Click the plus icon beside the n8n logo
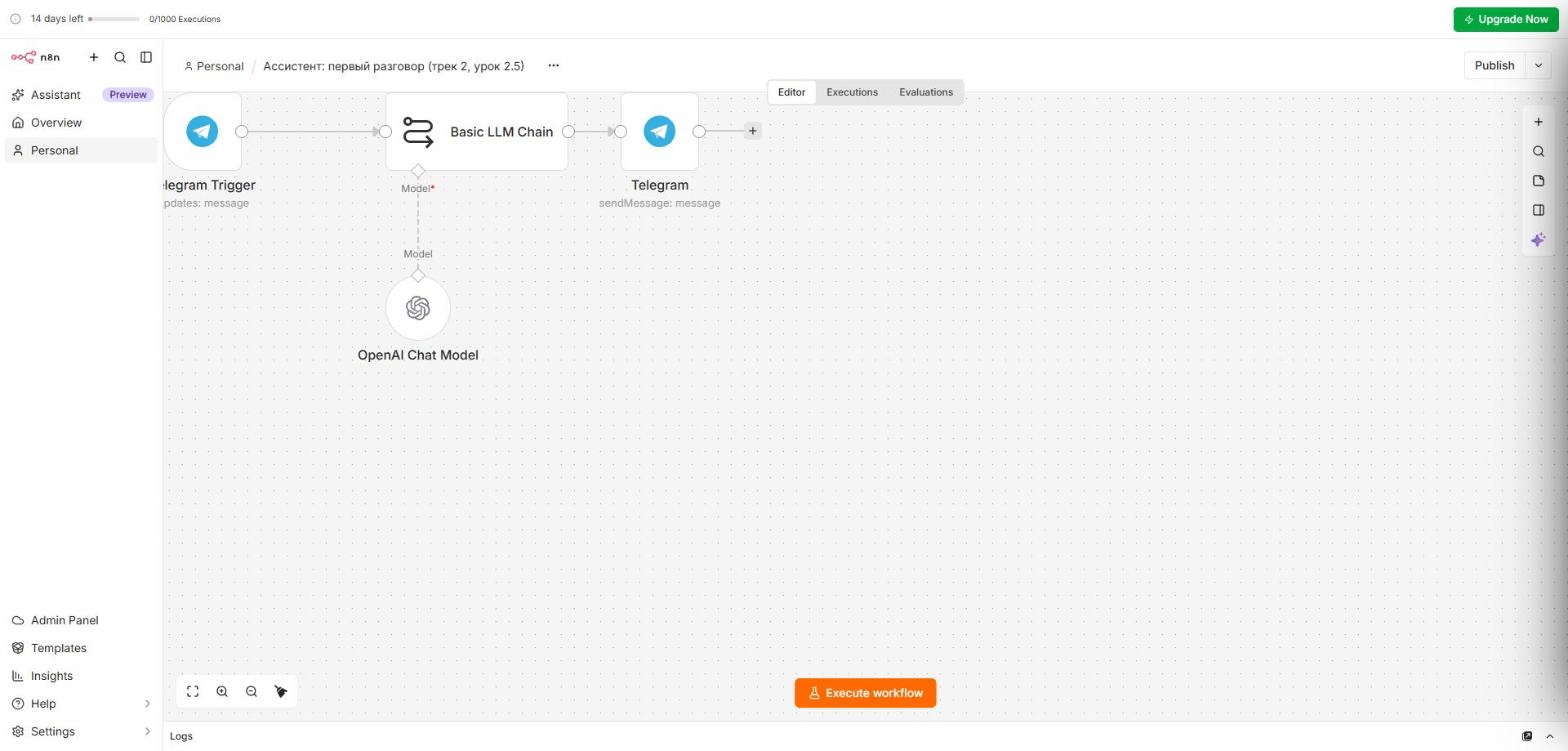The width and height of the screenshot is (1568, 751). (x=94, y=57)
